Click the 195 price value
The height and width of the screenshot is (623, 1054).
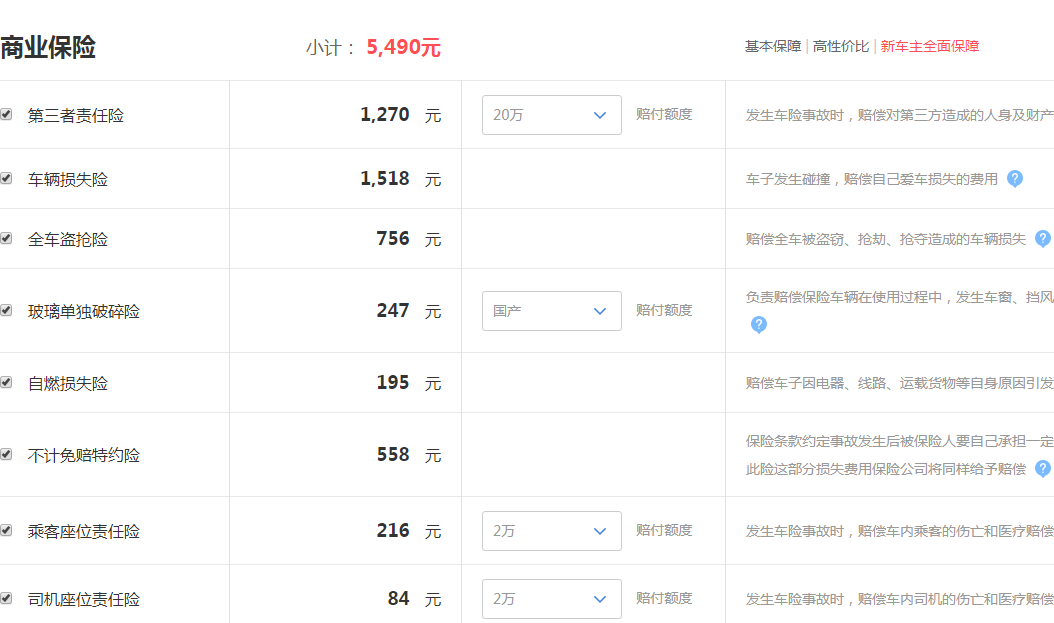[393, 382]
